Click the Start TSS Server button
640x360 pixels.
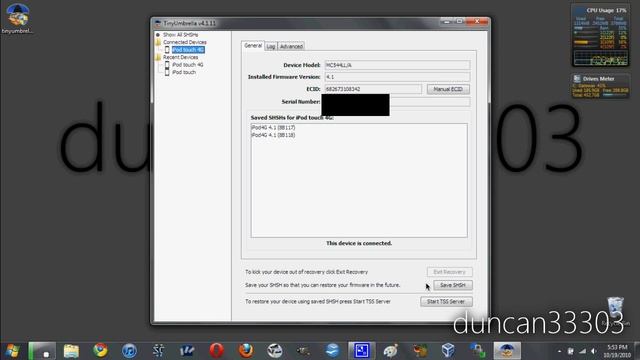pos(446,302)
